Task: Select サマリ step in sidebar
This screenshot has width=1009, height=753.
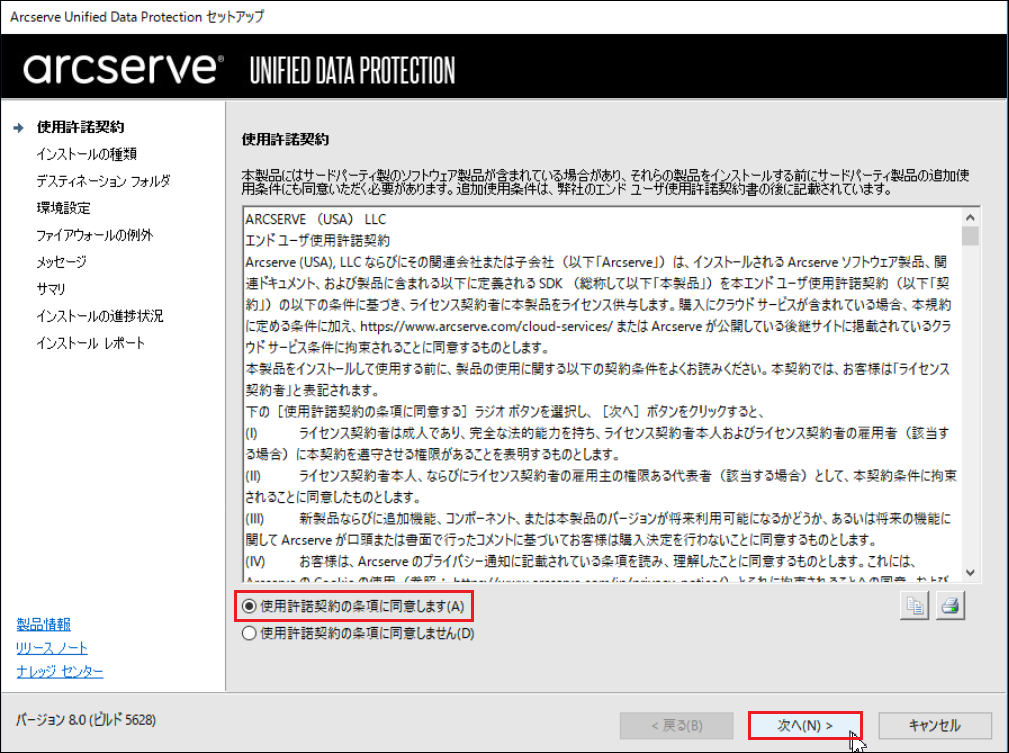Action: 51,289
